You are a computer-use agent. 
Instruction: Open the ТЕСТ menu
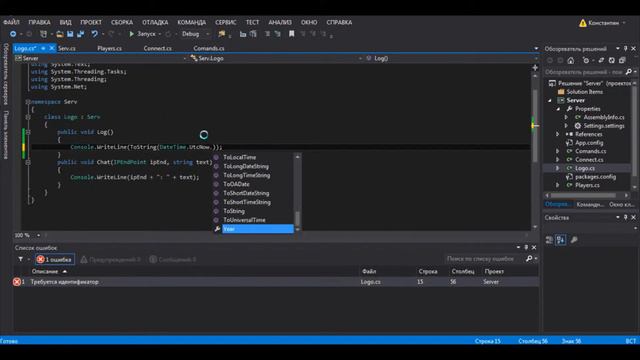coord(252,22)
